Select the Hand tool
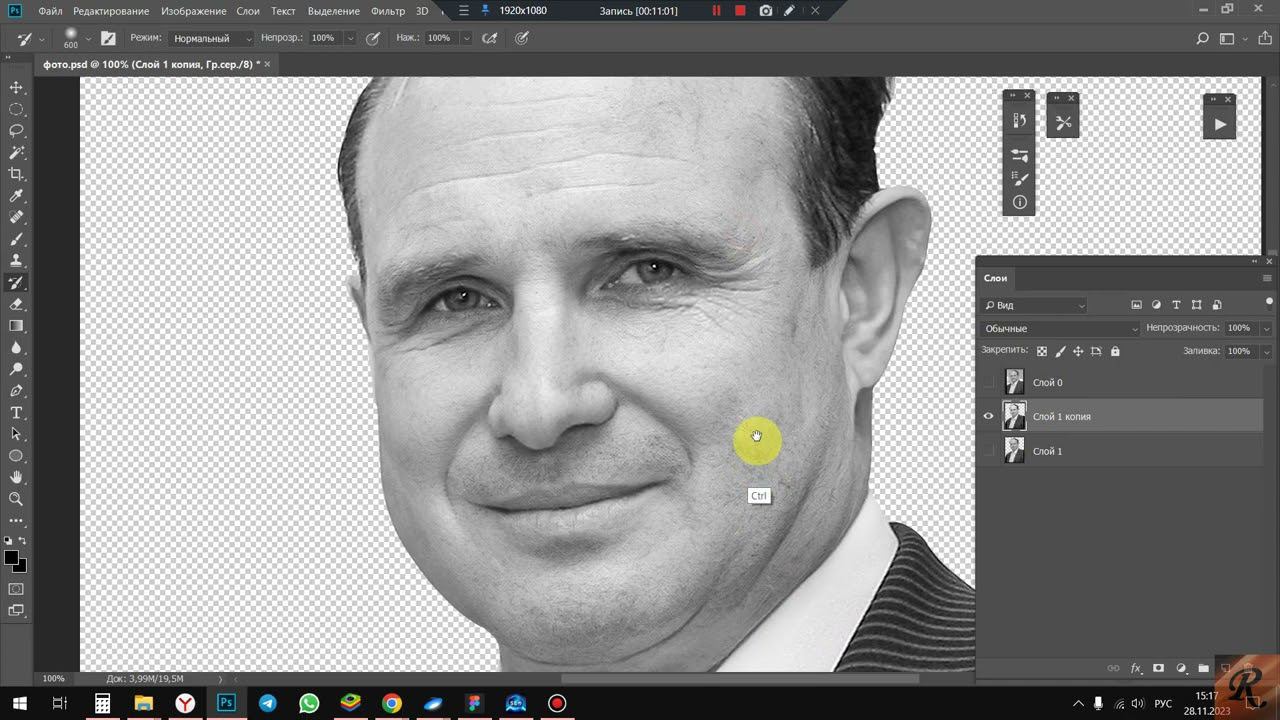Image resolution: width=1280 pixels, height=720 pixels. 16,478
